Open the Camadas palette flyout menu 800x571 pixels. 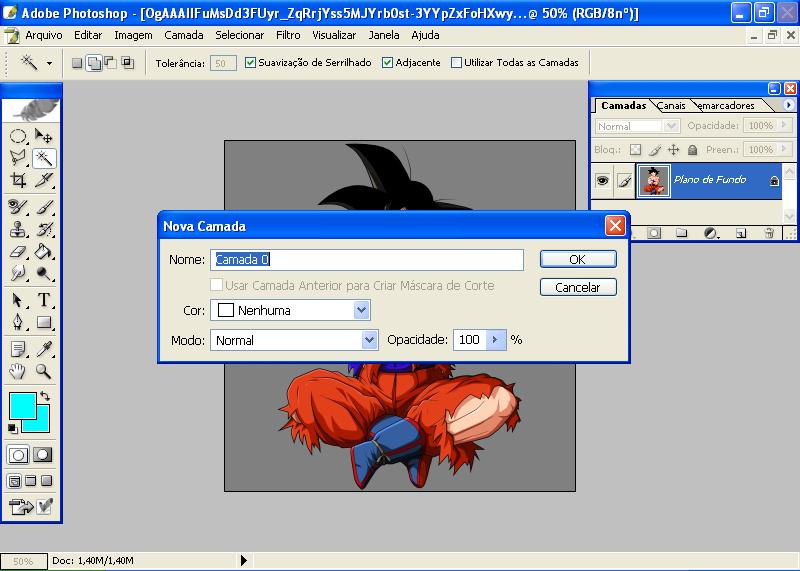tap(788, 105)
